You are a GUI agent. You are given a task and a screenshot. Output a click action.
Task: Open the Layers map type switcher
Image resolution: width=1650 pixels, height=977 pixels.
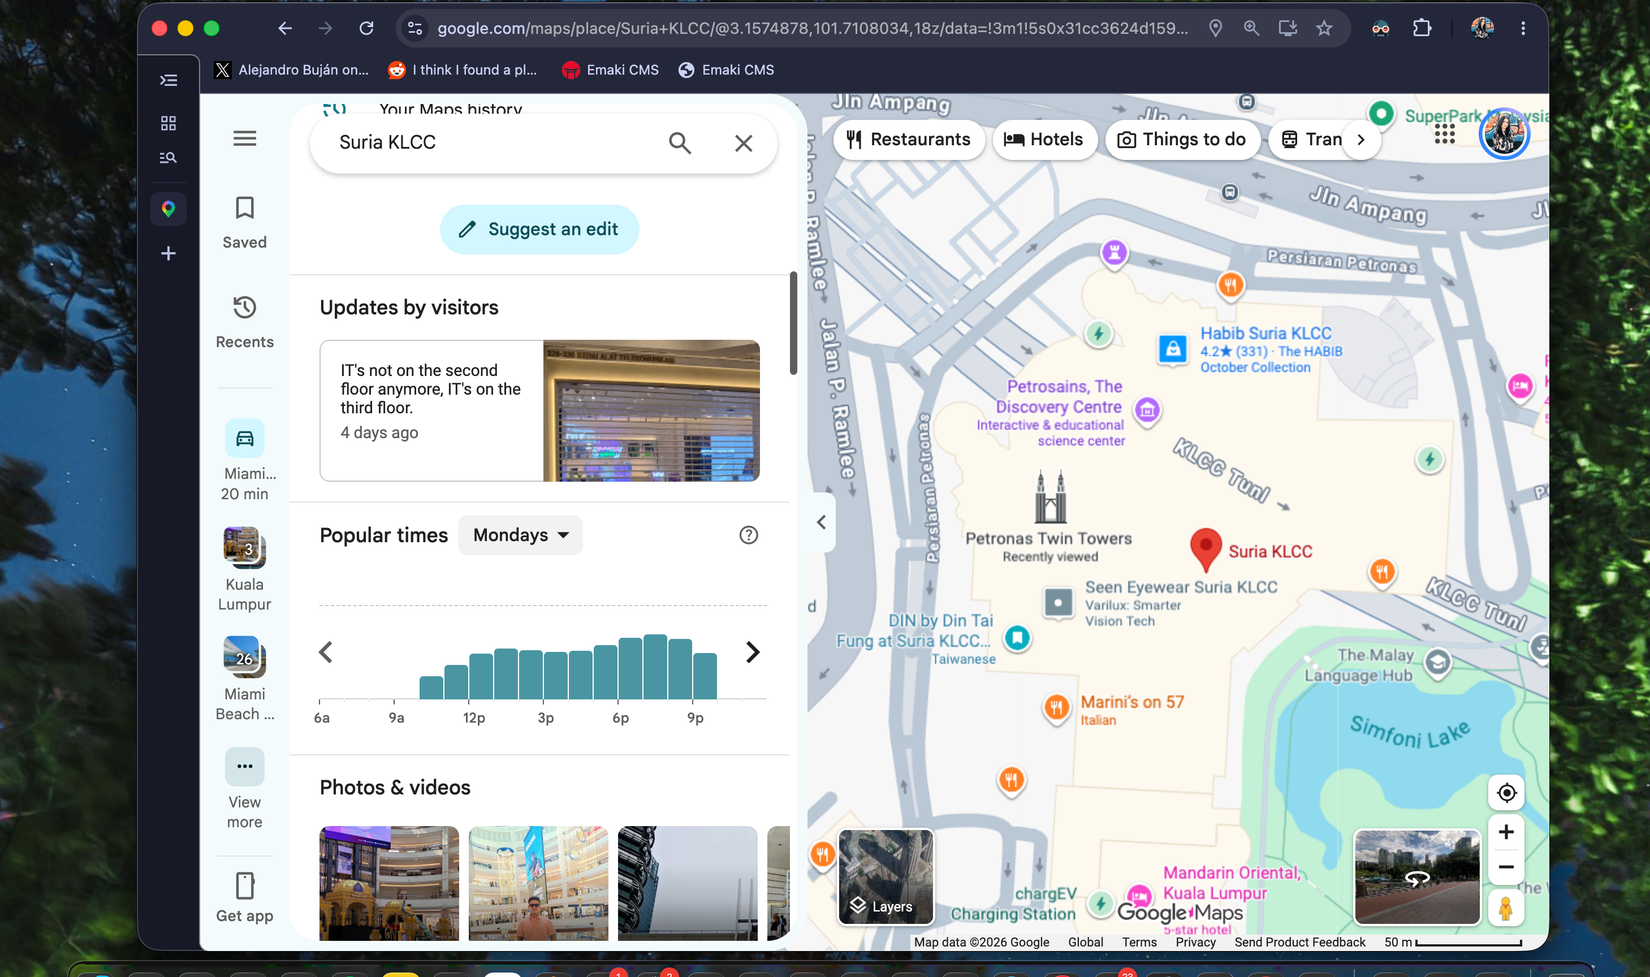click(x=886, y=877)
